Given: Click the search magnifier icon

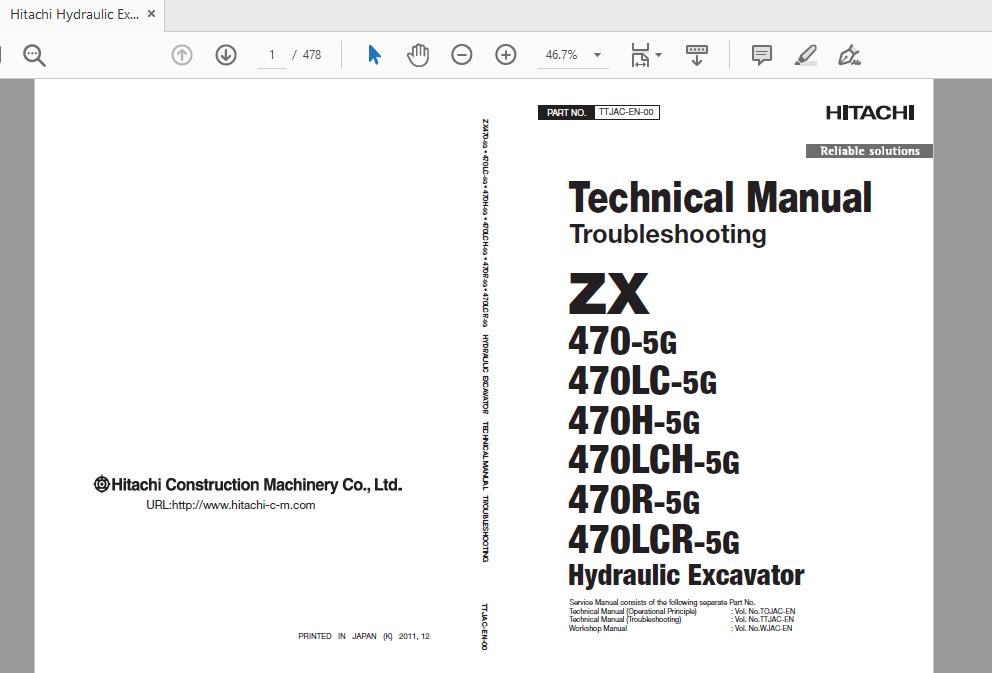Looking at the screenshot, I should [x=34, y=56].
